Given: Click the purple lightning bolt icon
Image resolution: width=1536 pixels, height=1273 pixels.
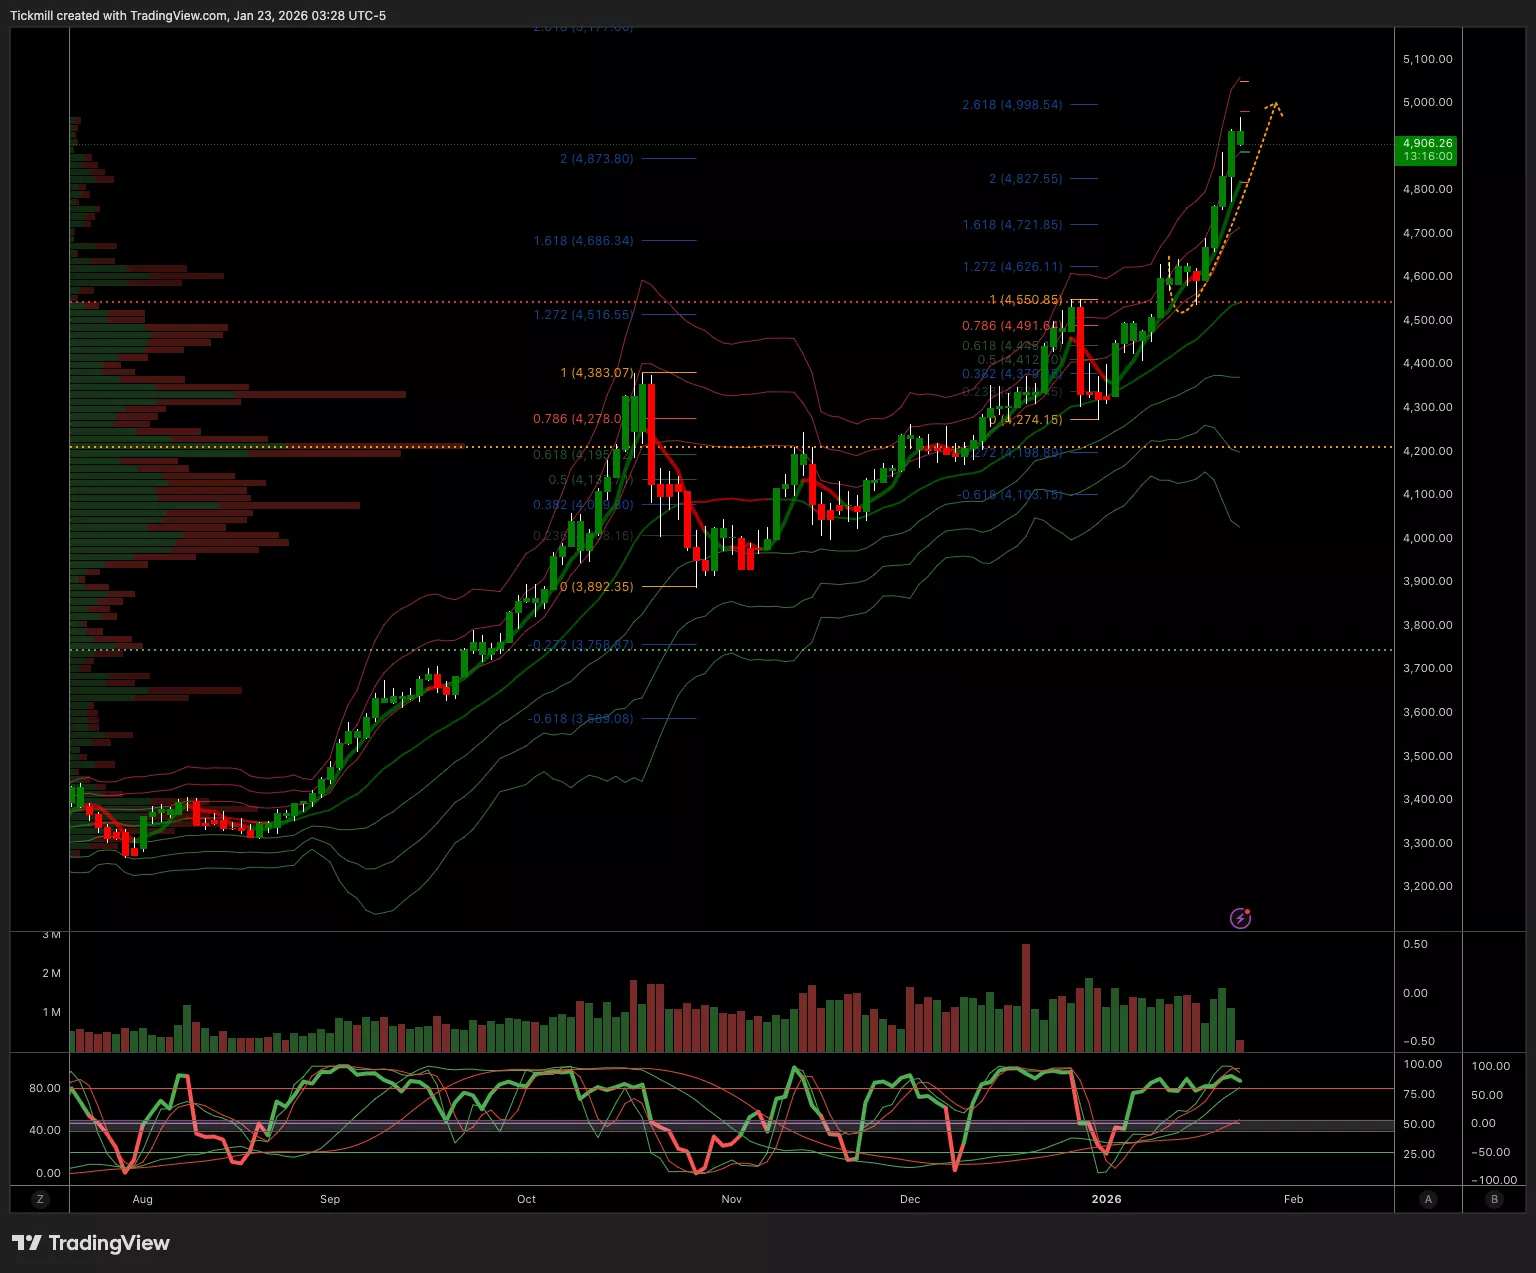Looking at the screenshot, I should (1240, 918).
